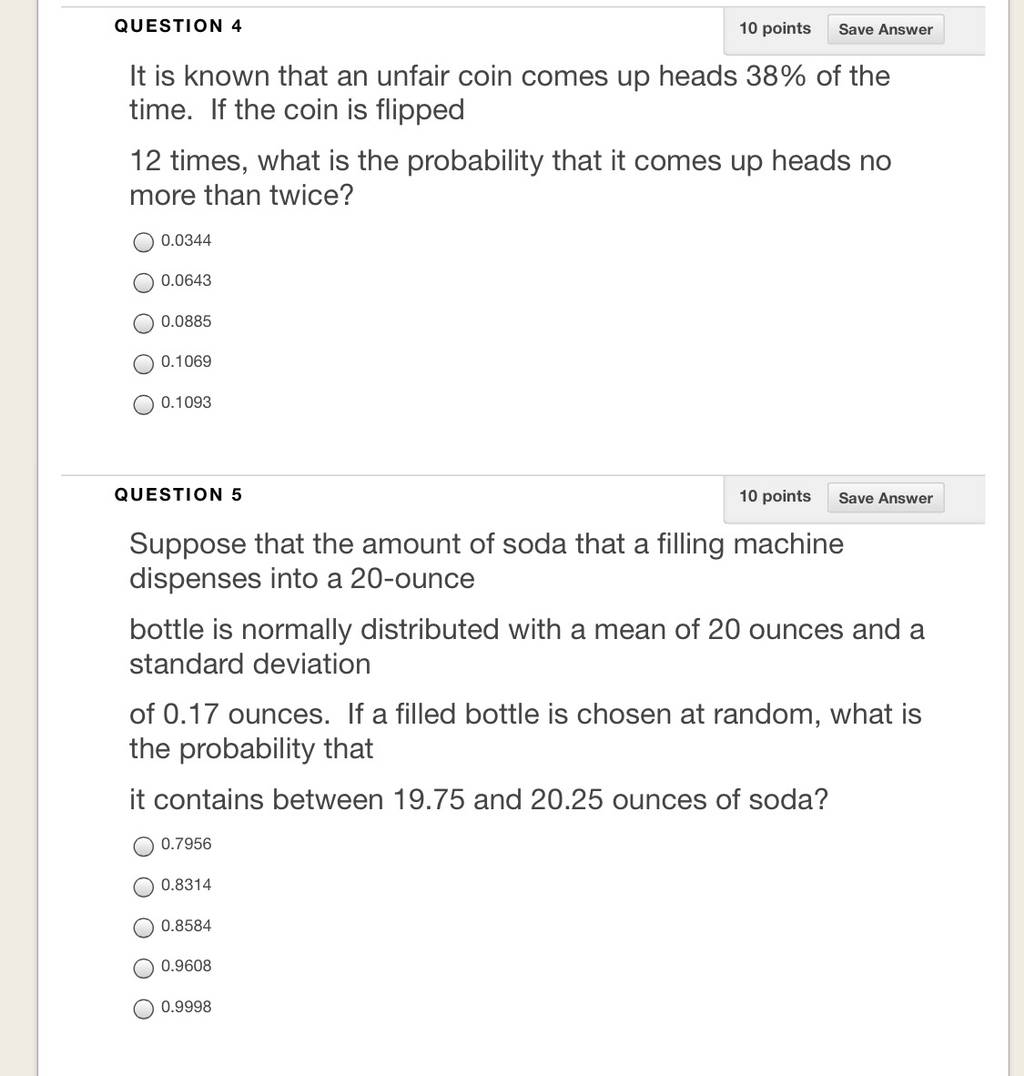This screenshot has height=1076, width=1024.
Task: Choose the 0.8314 radio option
Action: [143, 887]
